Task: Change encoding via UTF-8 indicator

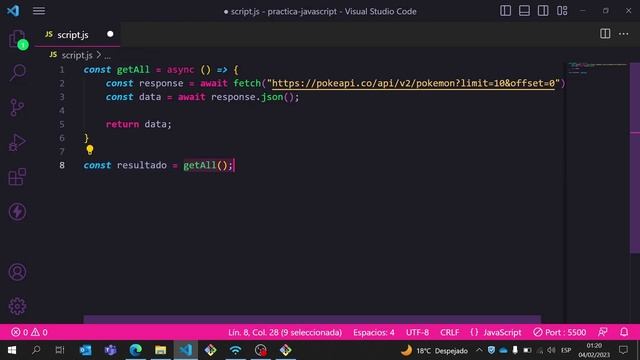Action: tap(417, 332)
